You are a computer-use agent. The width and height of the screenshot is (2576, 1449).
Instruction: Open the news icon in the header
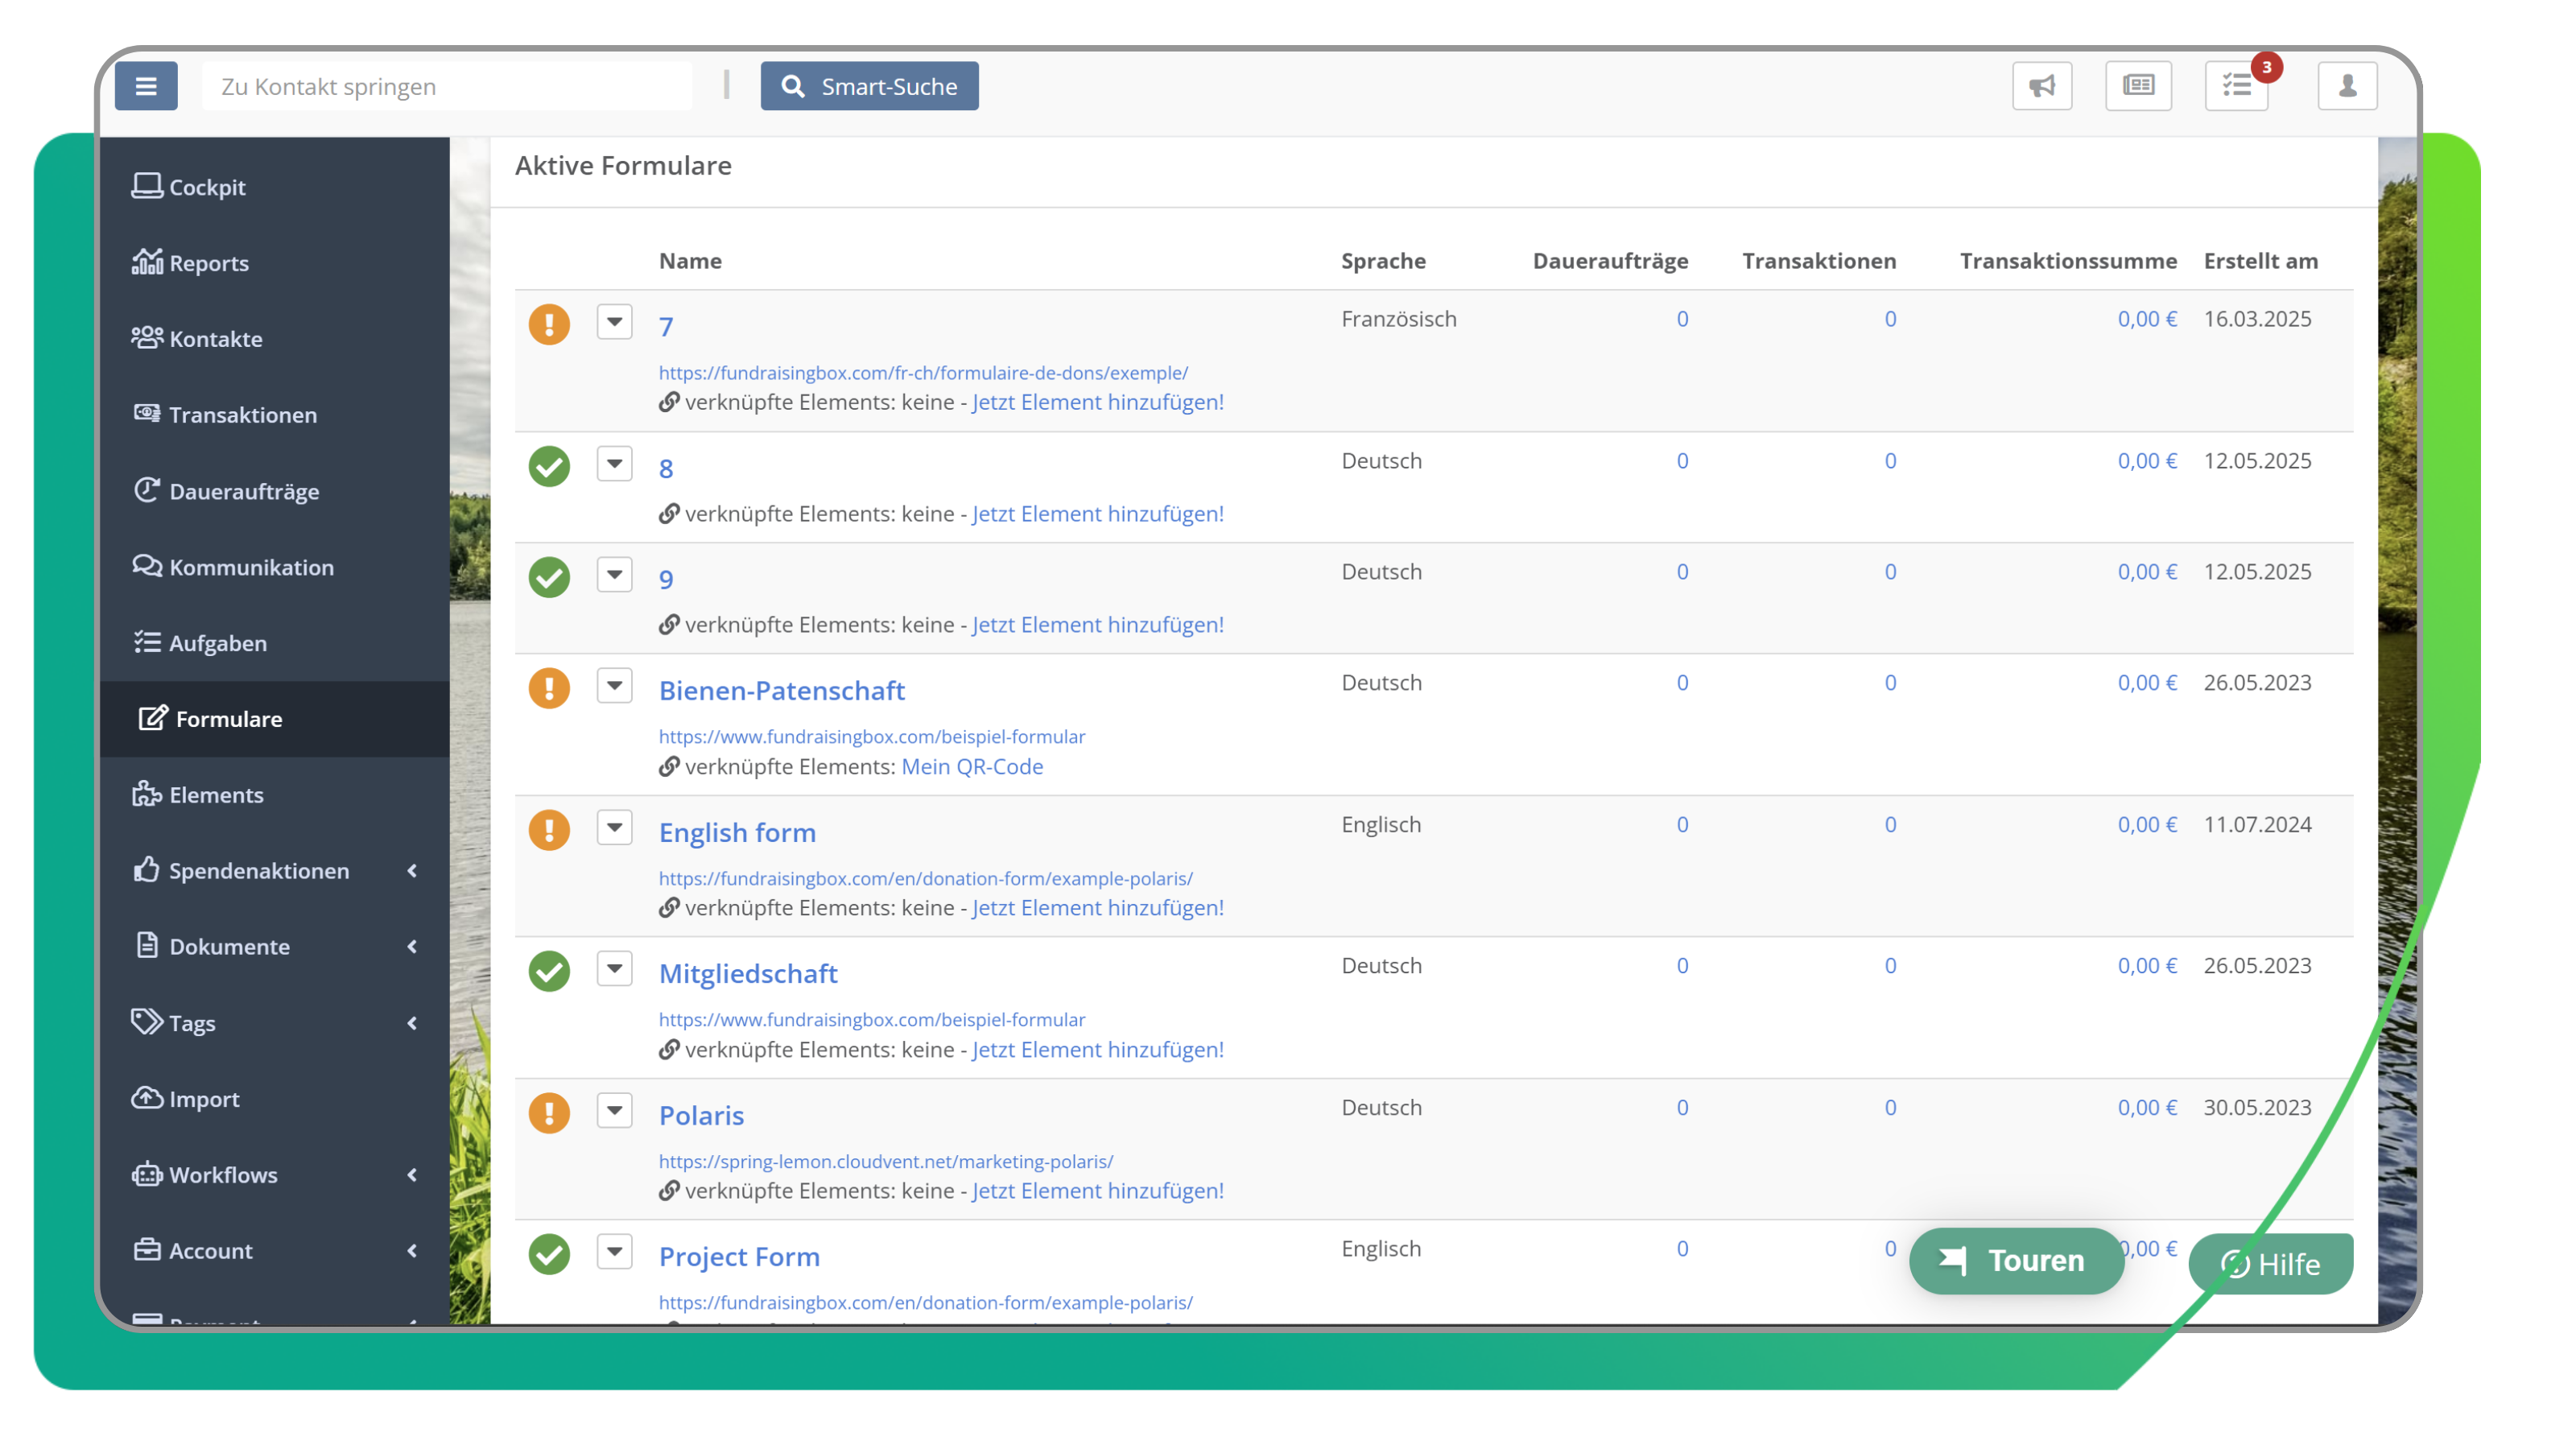(2138, 86)
